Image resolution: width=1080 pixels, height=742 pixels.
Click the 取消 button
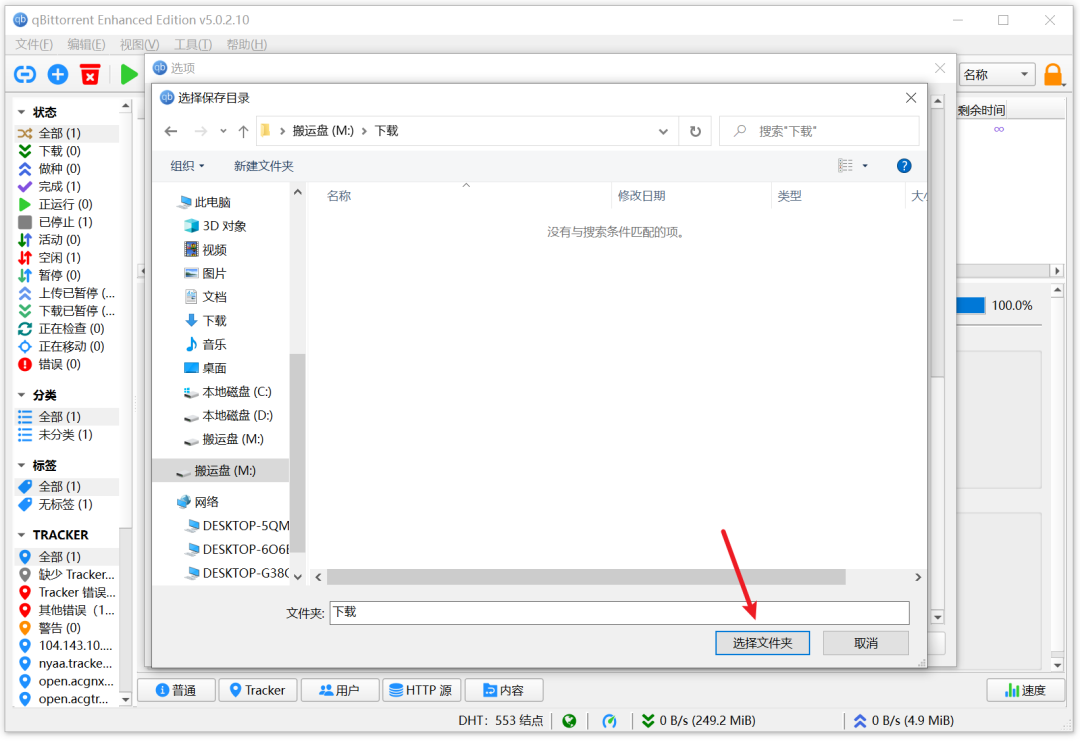click(866, 643)
